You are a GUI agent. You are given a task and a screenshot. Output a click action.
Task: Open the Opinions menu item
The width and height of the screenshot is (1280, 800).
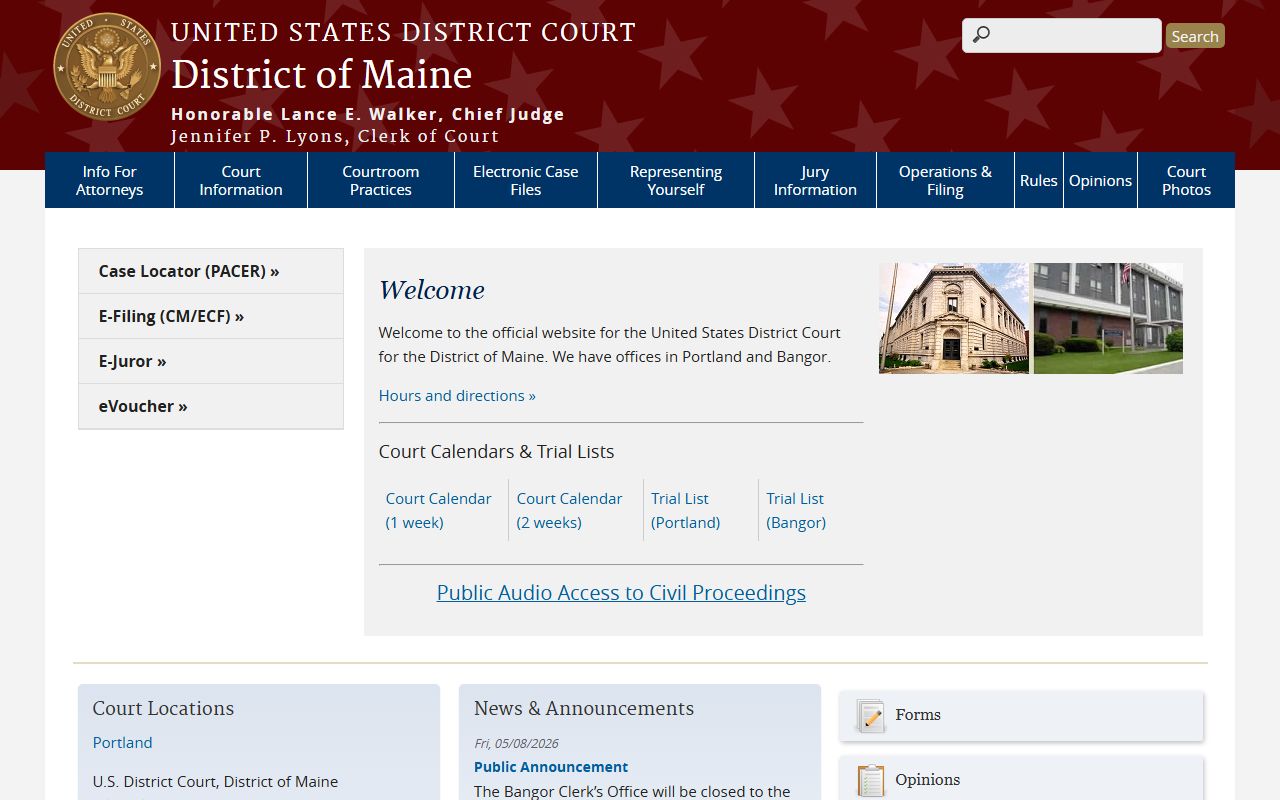[1100, 180]
